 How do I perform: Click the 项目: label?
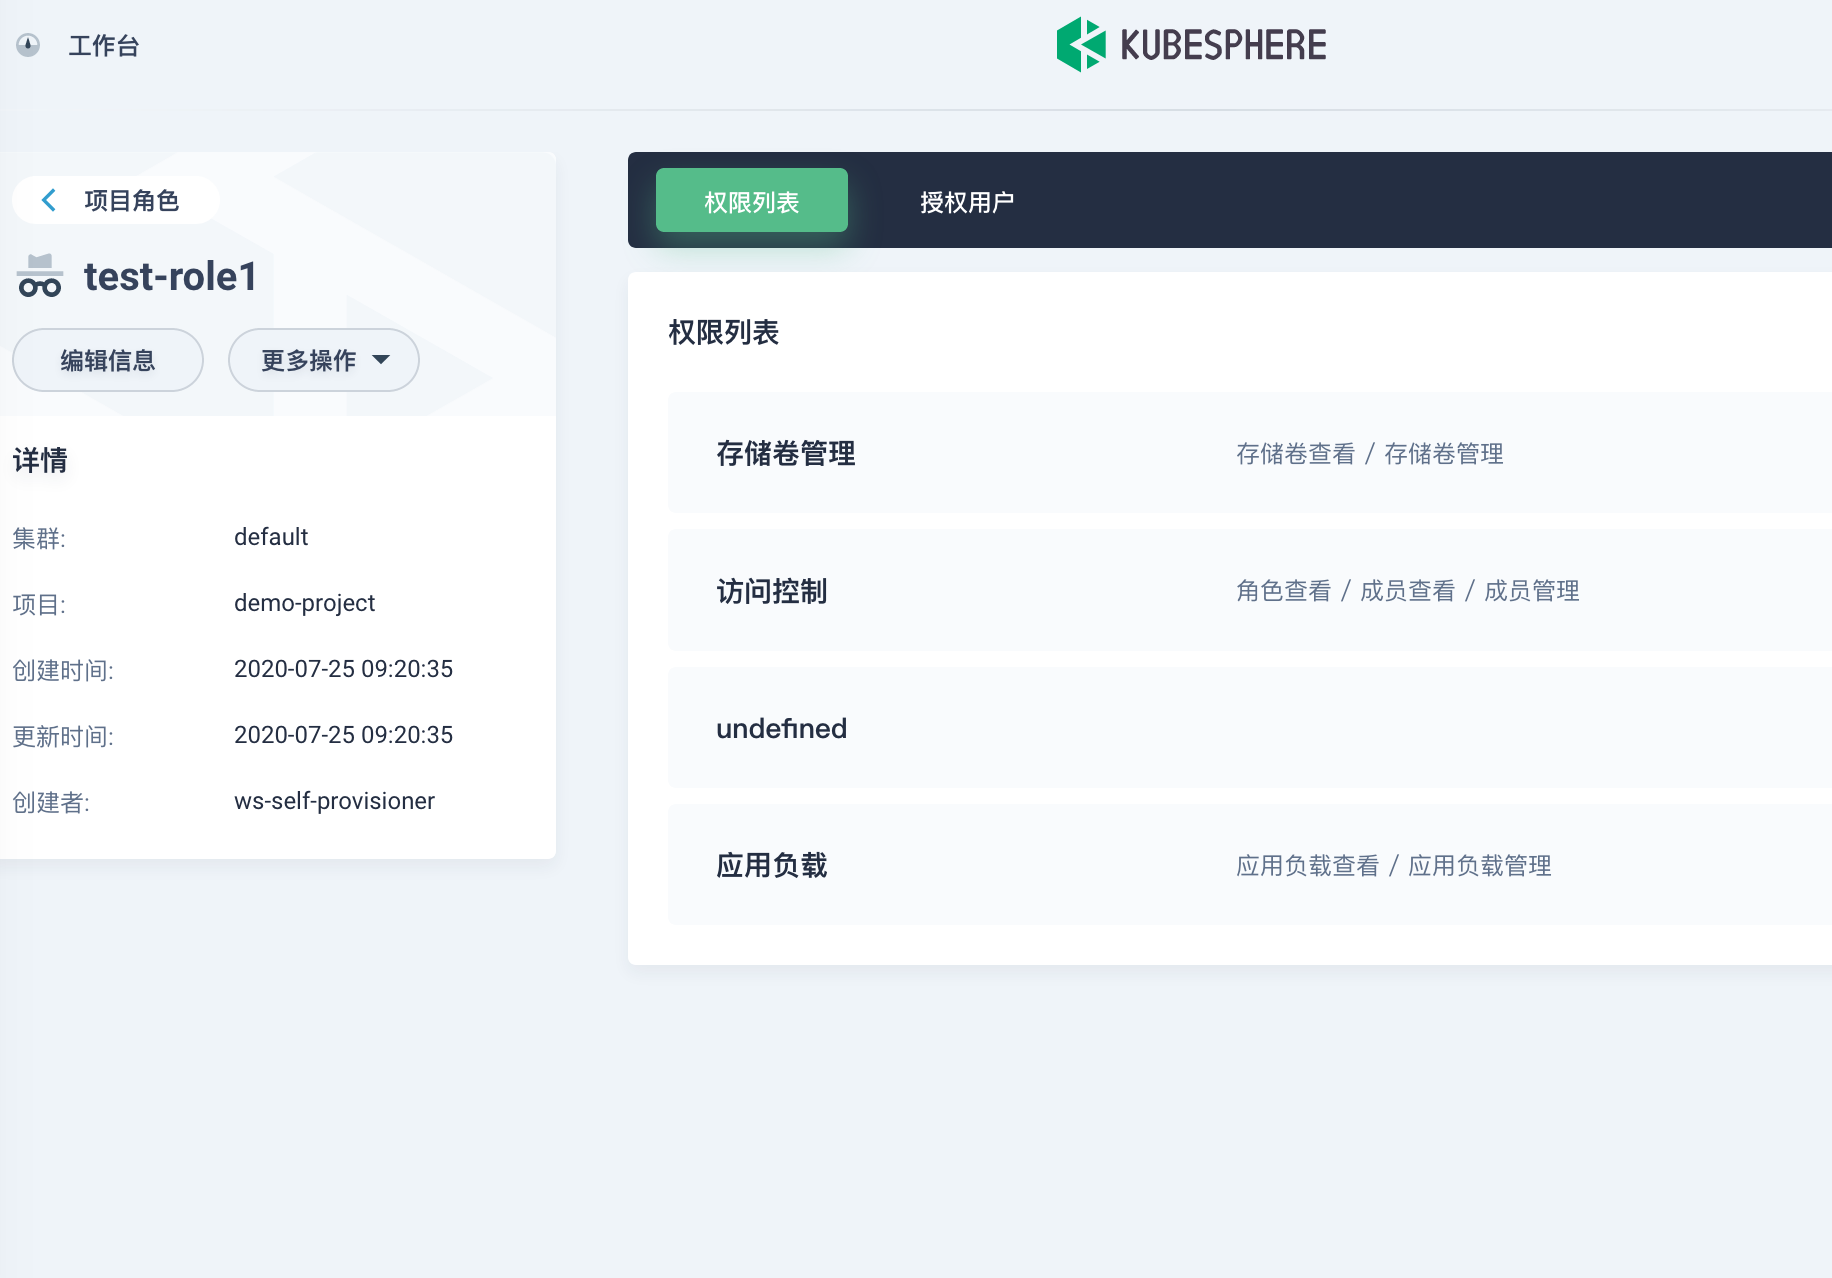(x=39, y=604)
